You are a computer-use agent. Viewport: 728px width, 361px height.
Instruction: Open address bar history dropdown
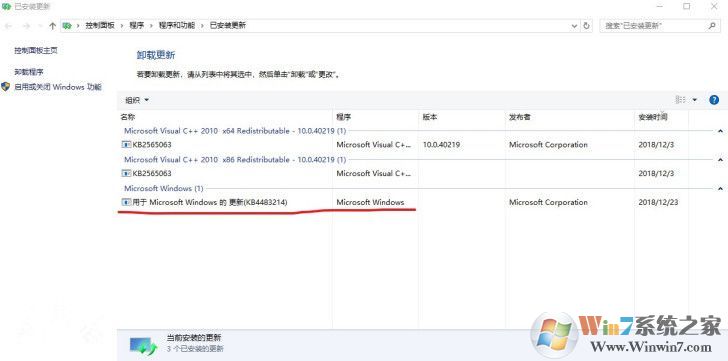pyautogui.click(x=574, y=26)
